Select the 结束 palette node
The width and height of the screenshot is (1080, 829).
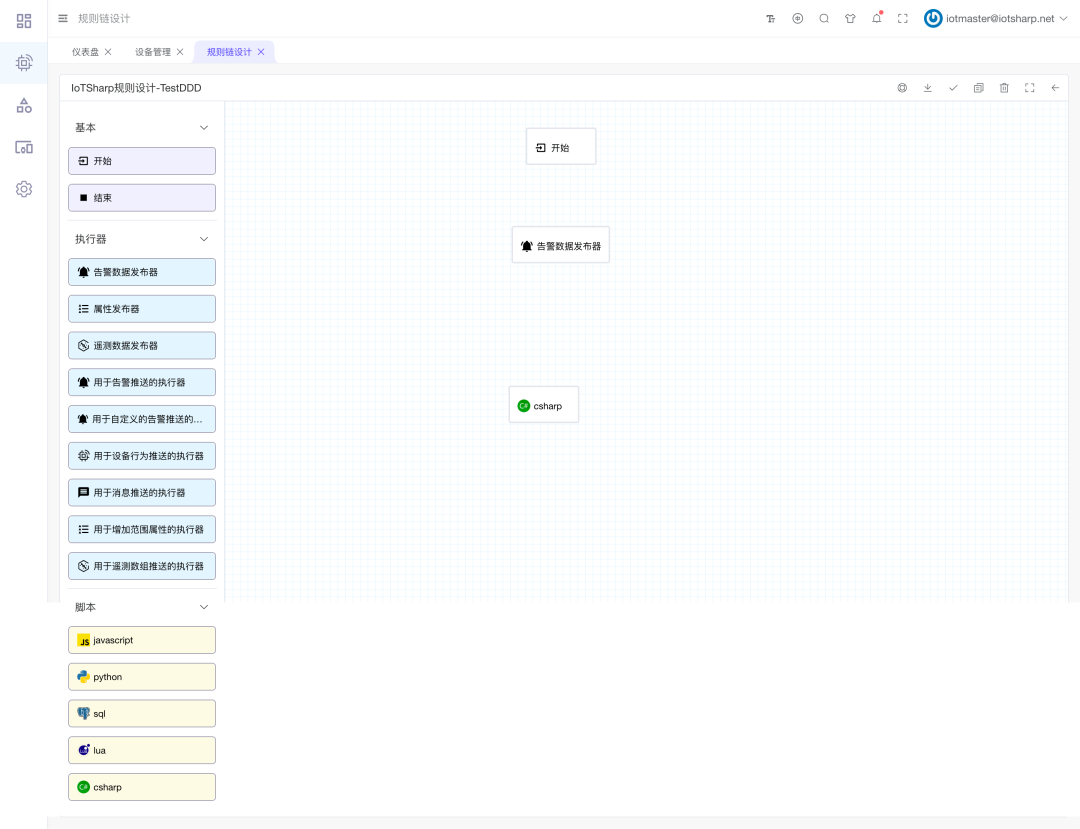(x=142, y=198)
